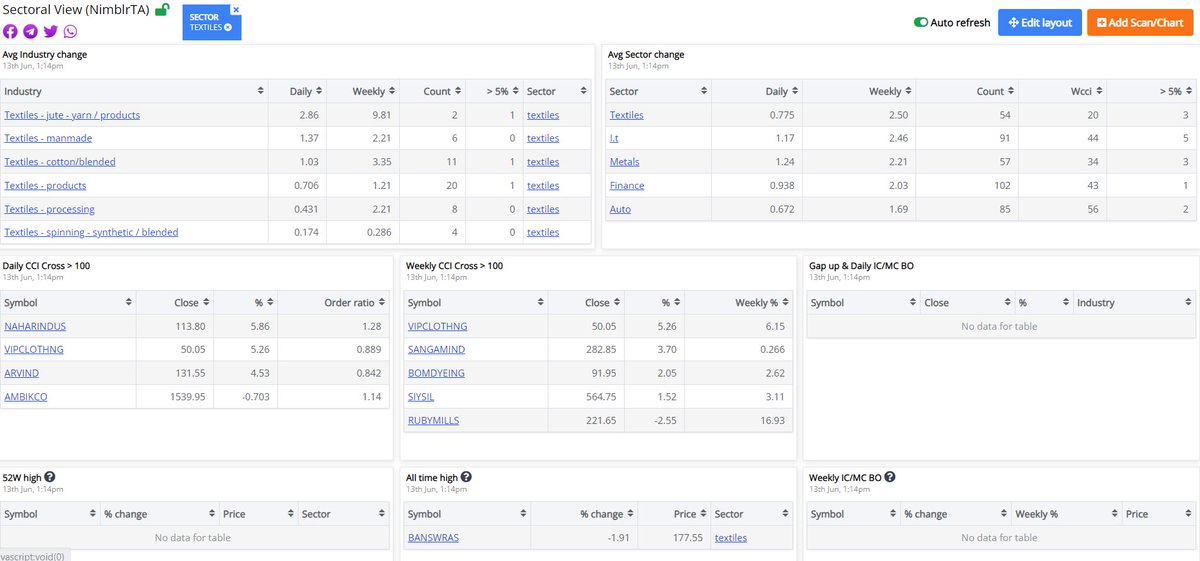Open Textiles - manmade industry link

(x=46, y=138)
